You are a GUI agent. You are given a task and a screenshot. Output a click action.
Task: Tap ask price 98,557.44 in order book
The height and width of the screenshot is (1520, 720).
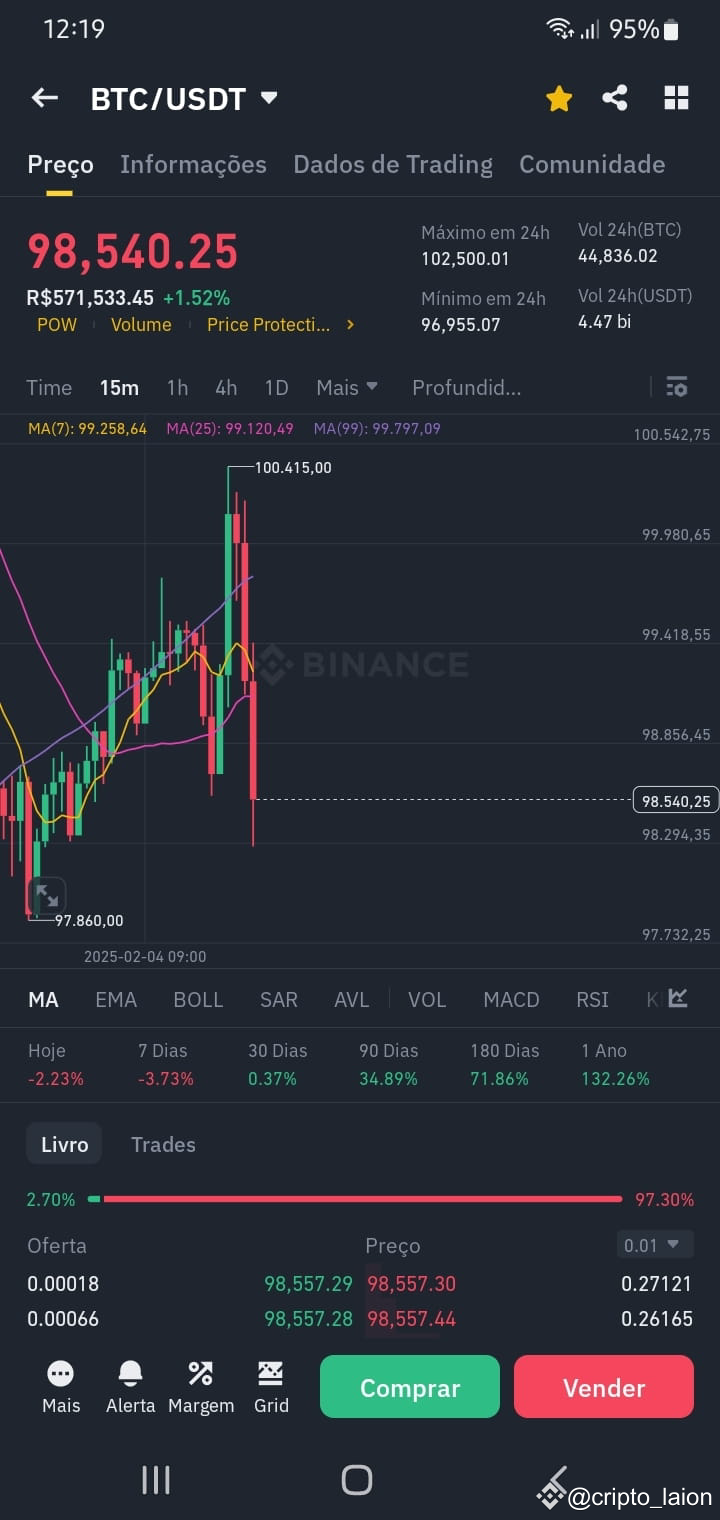[411, 1319]
